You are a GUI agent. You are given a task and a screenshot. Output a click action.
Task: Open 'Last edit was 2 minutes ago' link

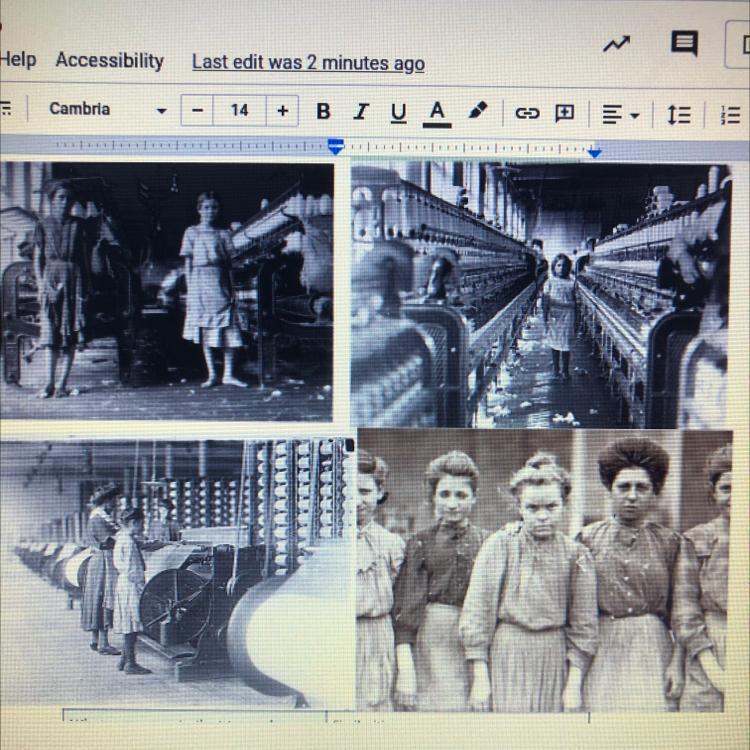308,63
